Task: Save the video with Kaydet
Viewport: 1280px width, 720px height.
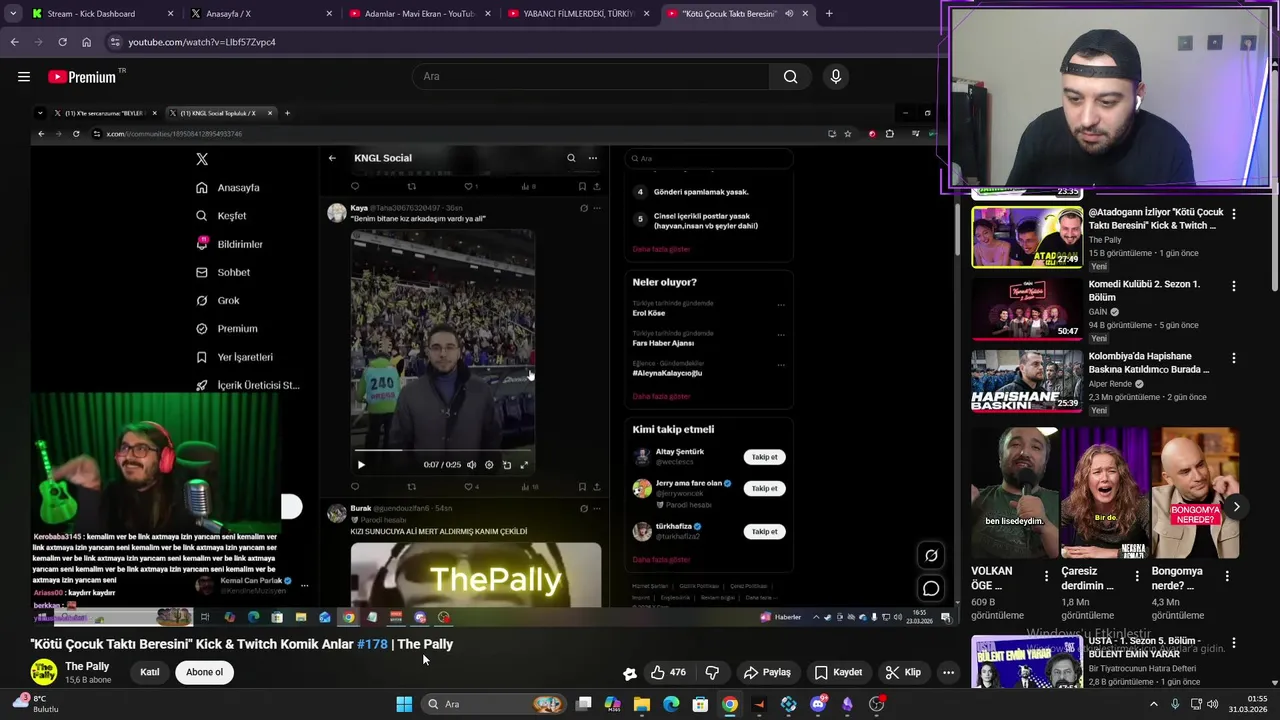Action: (x=837, y=673)
